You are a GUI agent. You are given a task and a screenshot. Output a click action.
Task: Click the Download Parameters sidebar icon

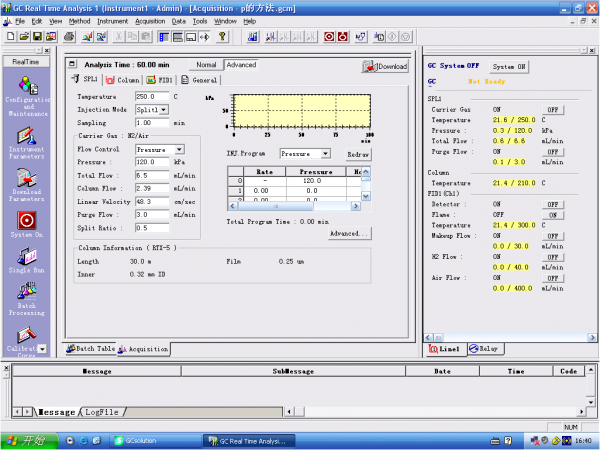point(26,178)
